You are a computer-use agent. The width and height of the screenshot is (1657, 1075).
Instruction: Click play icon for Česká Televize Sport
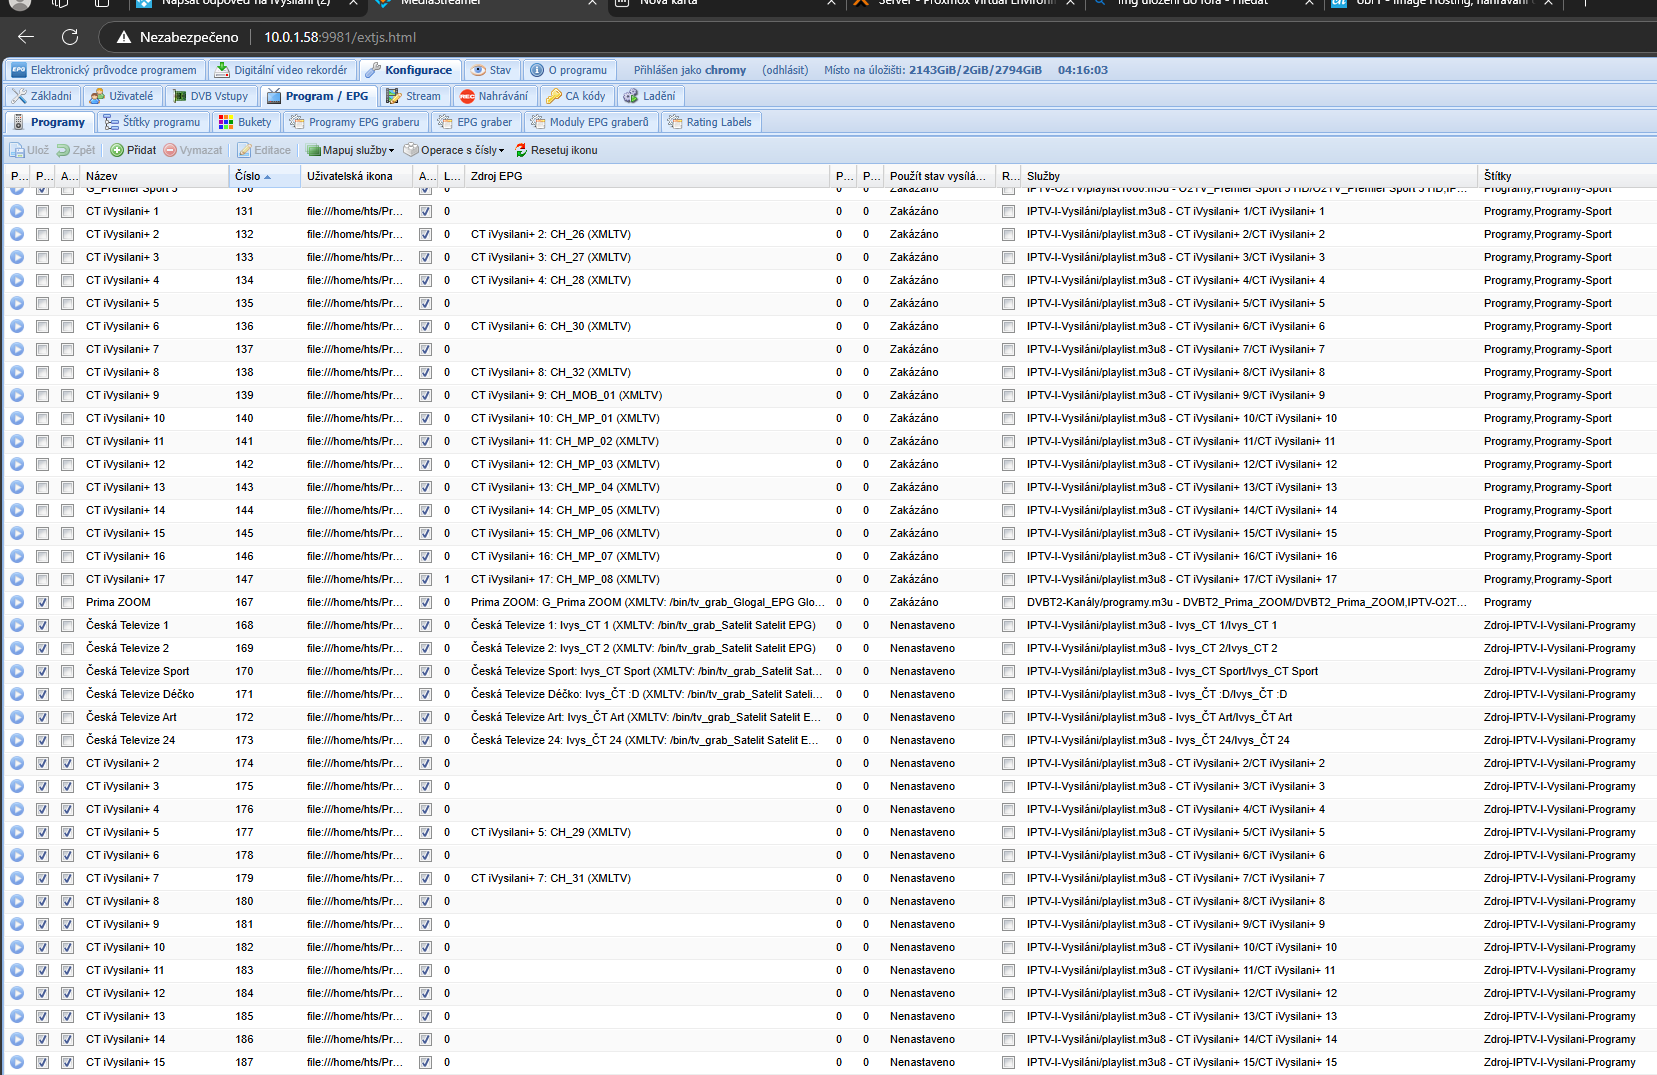17,671
